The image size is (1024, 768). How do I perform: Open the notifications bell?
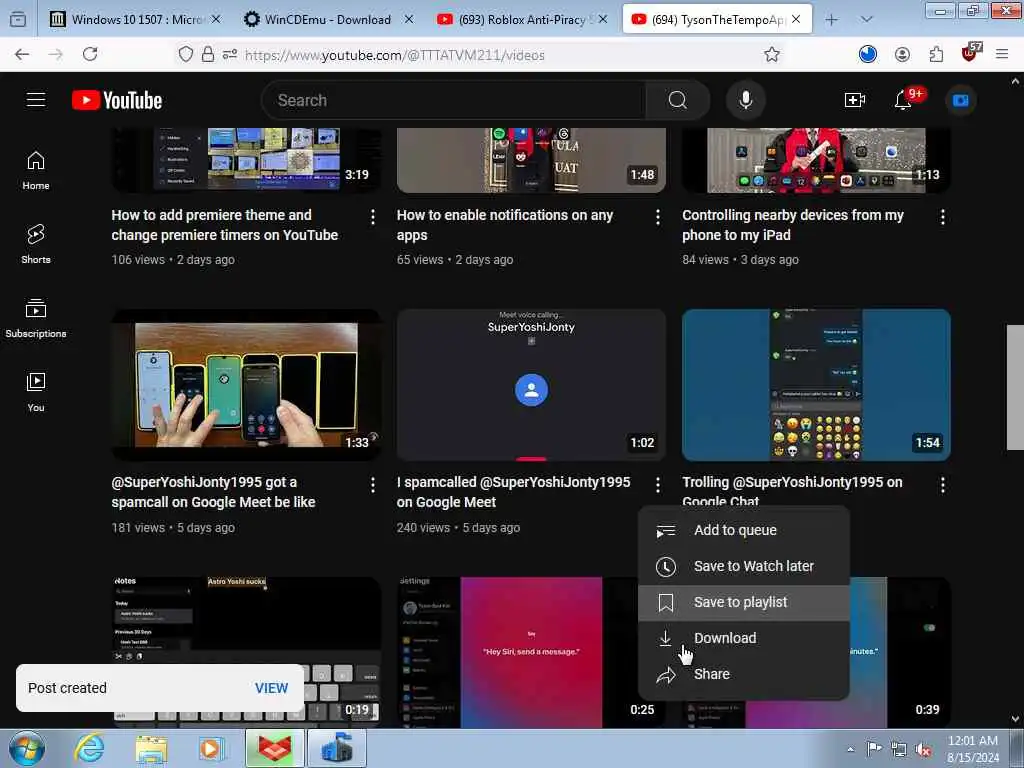tap(903, 100)
